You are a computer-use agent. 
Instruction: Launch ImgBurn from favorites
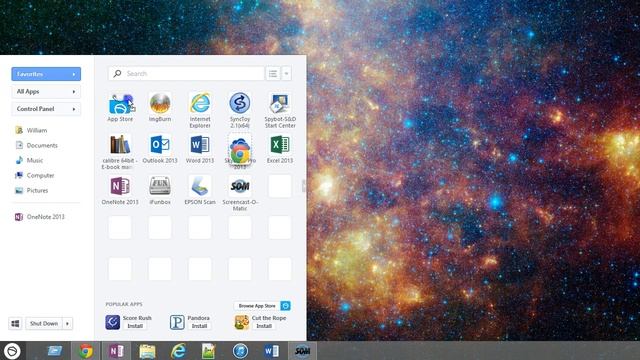[160, 104]
